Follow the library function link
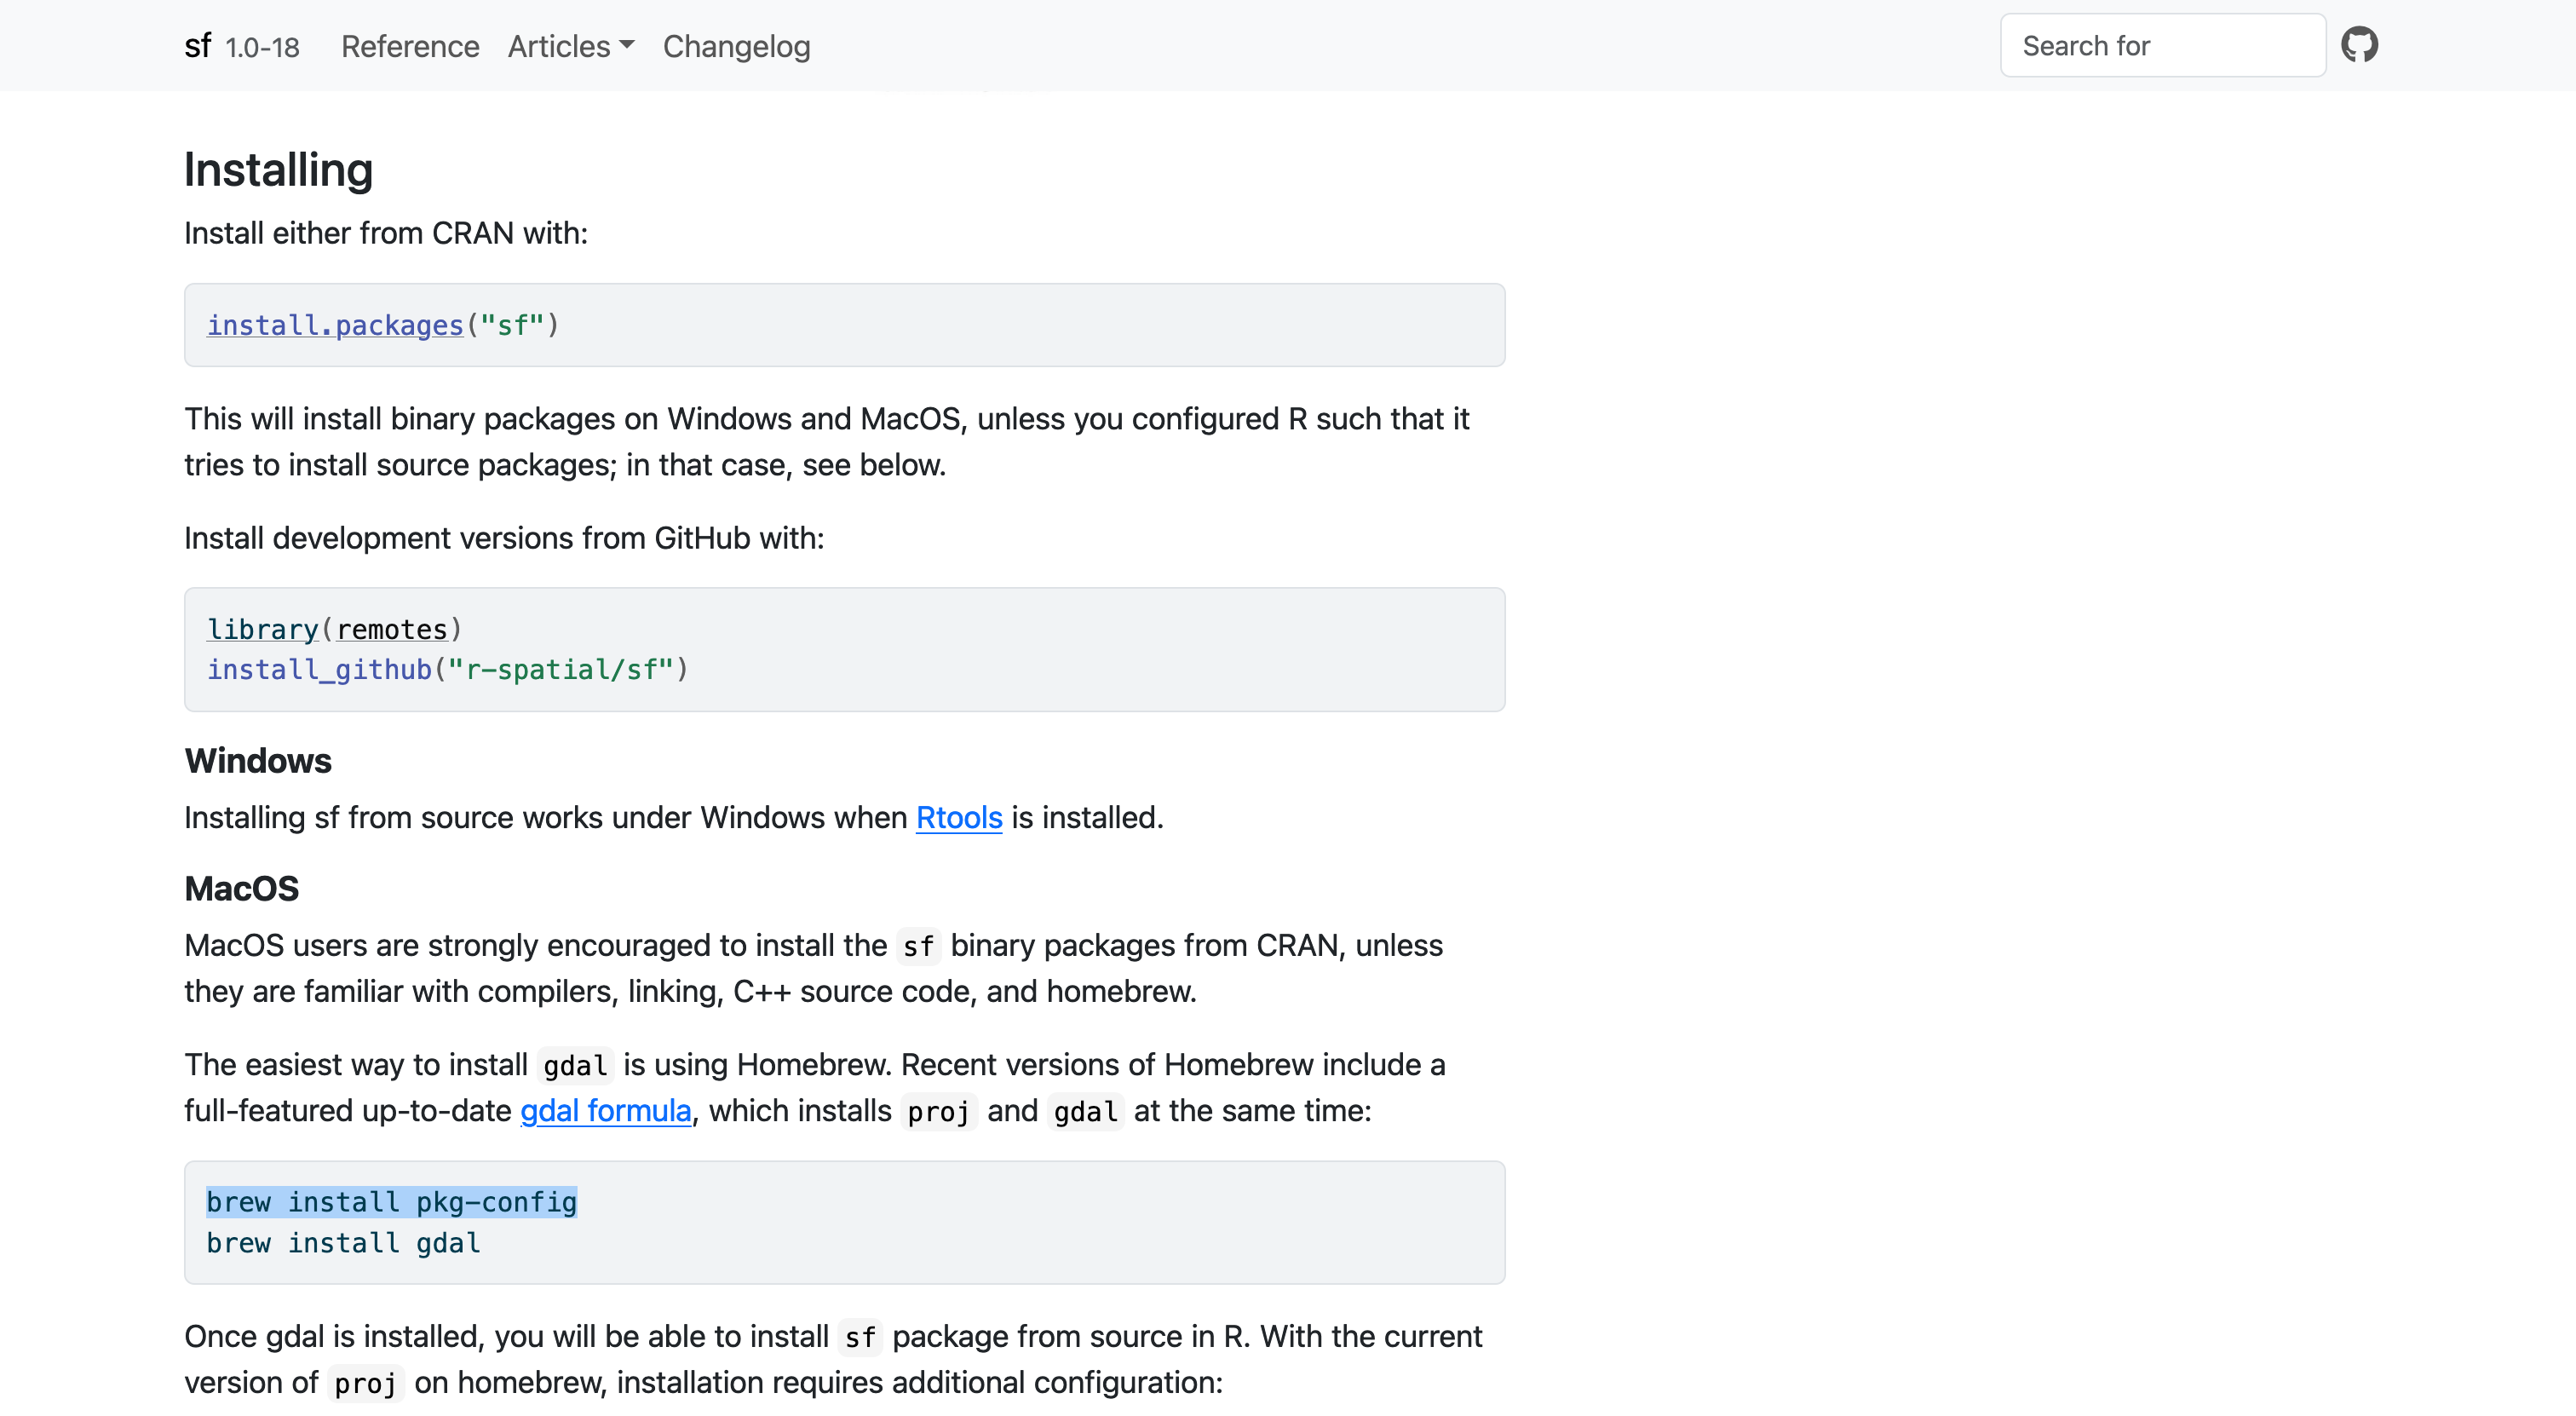This screenshot has width=2576, height=1416. coord(262,629)
